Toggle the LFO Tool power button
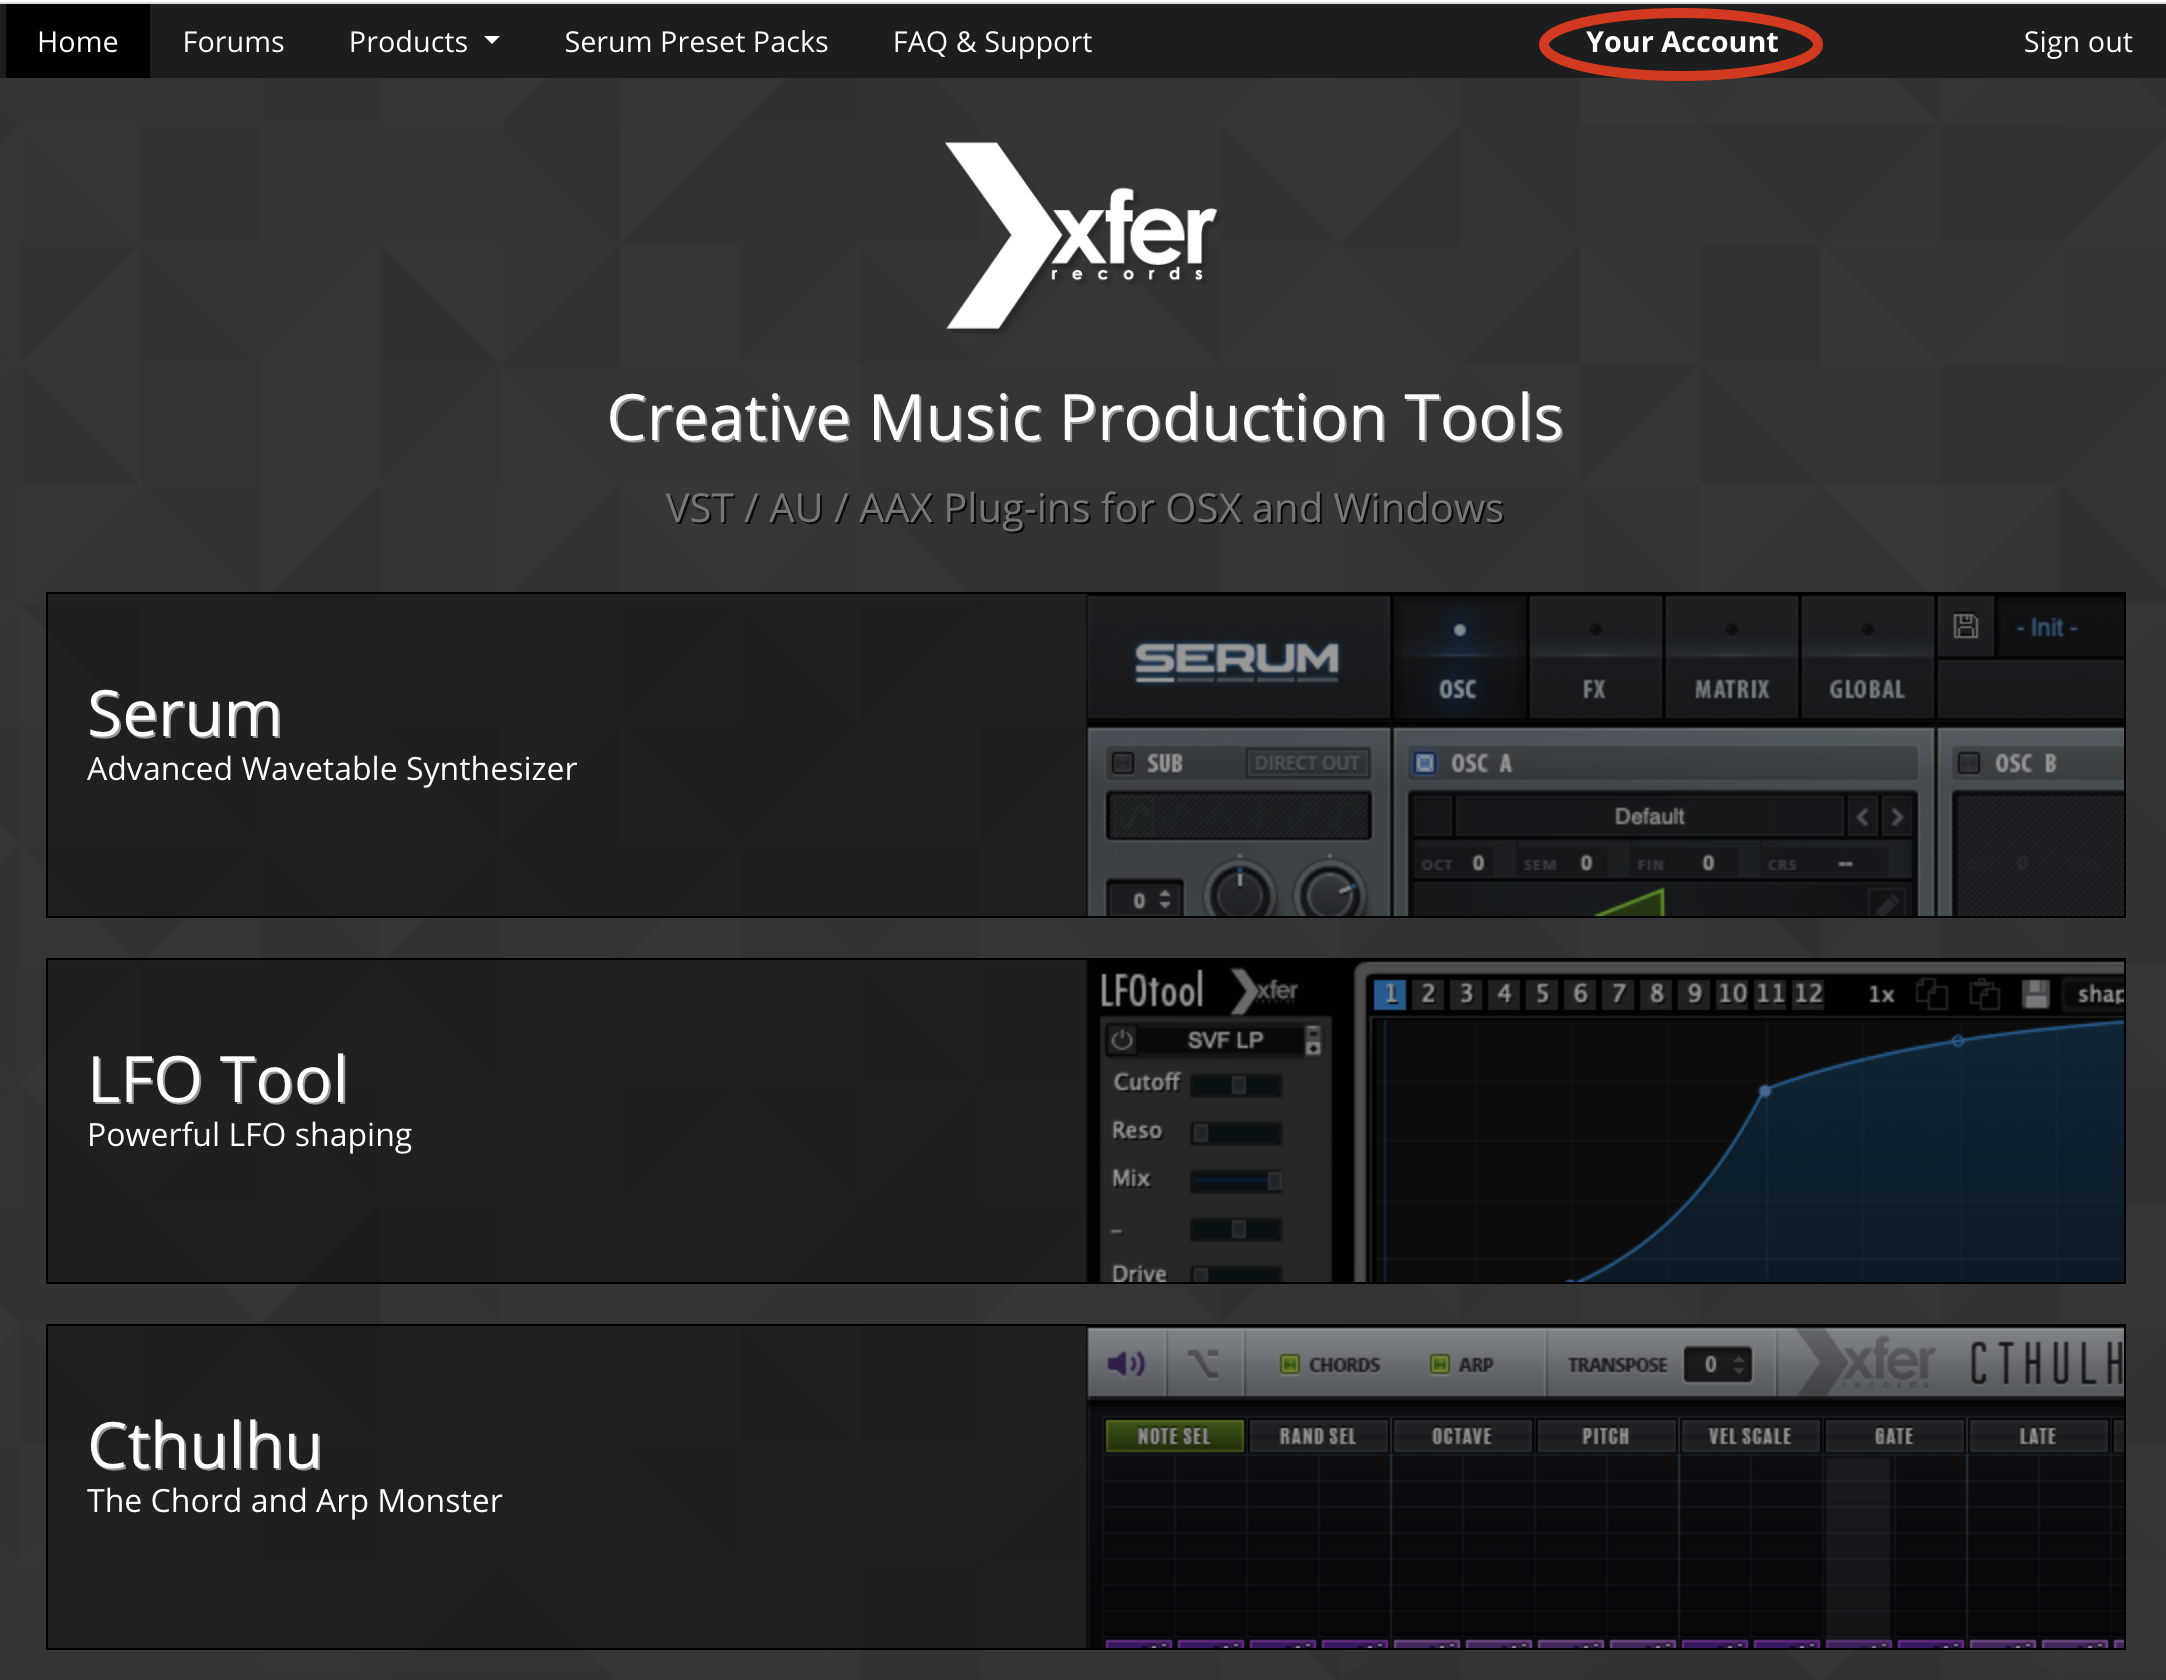 1120,1040
